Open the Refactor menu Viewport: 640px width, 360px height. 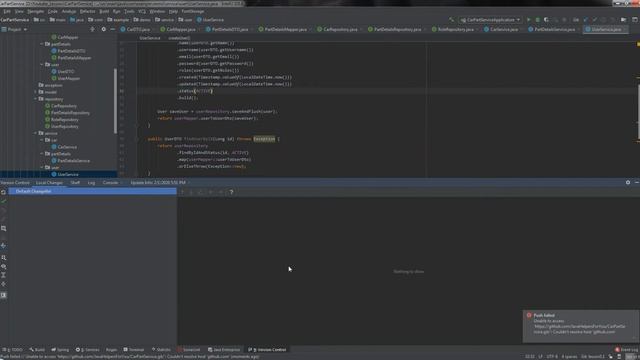[x=87, y=11]
